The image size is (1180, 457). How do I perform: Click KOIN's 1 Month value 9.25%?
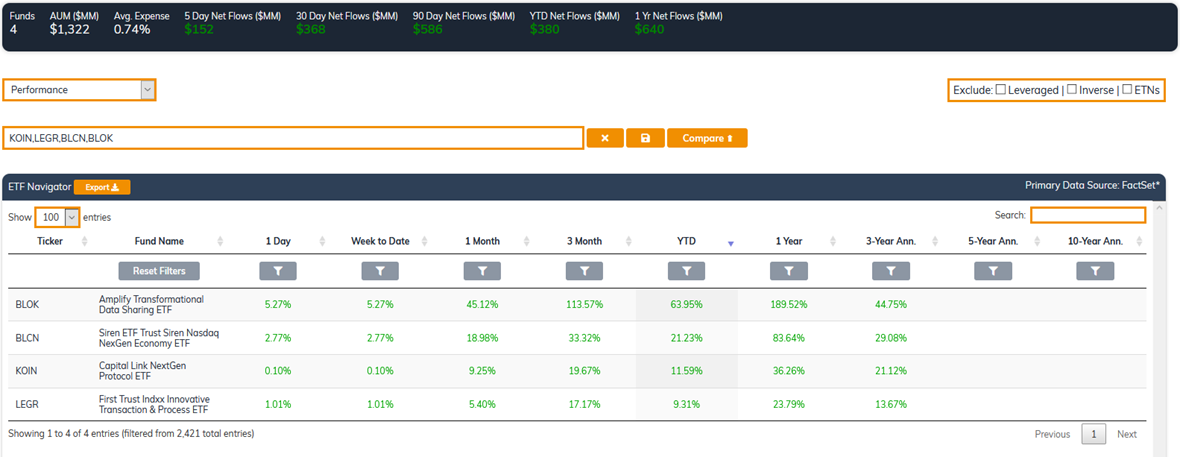[x=482, y=371]
